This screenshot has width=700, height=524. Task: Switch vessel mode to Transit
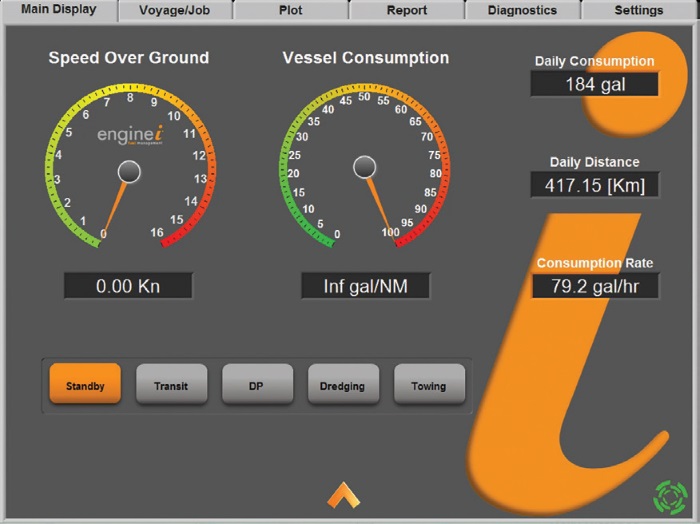coord(171,385)
